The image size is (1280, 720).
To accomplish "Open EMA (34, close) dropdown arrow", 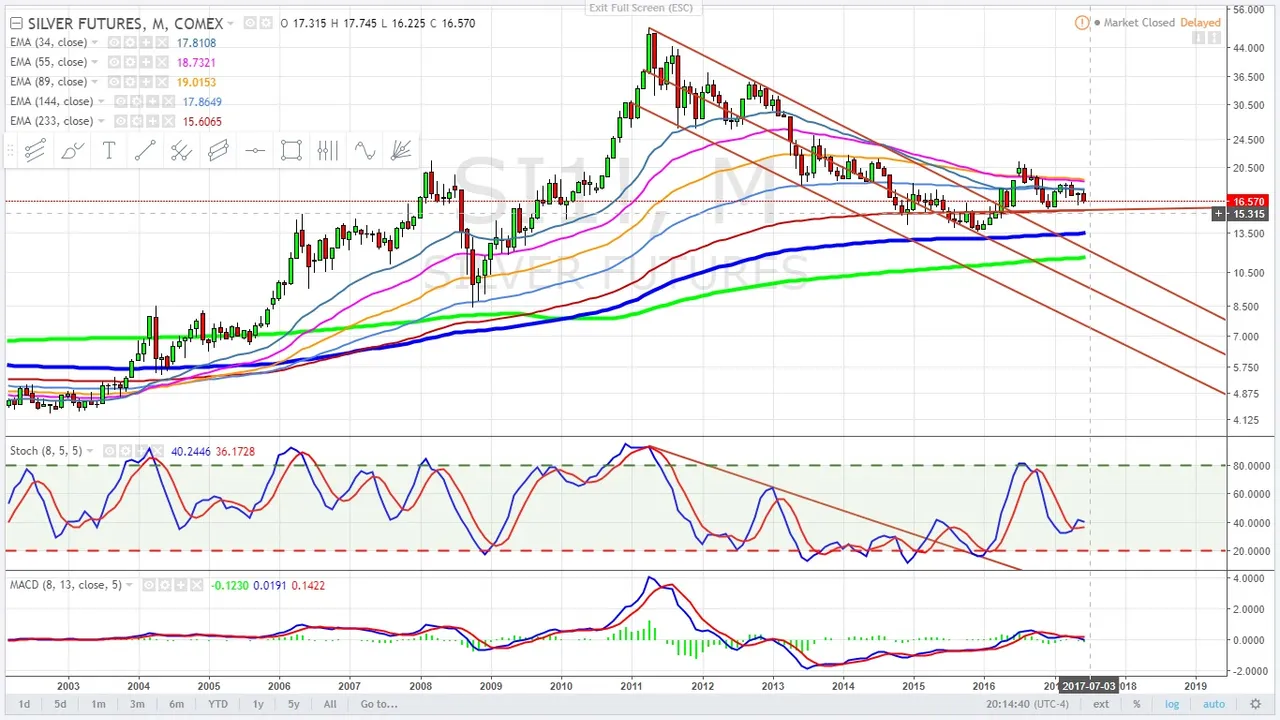I will [x=94, y=43].
